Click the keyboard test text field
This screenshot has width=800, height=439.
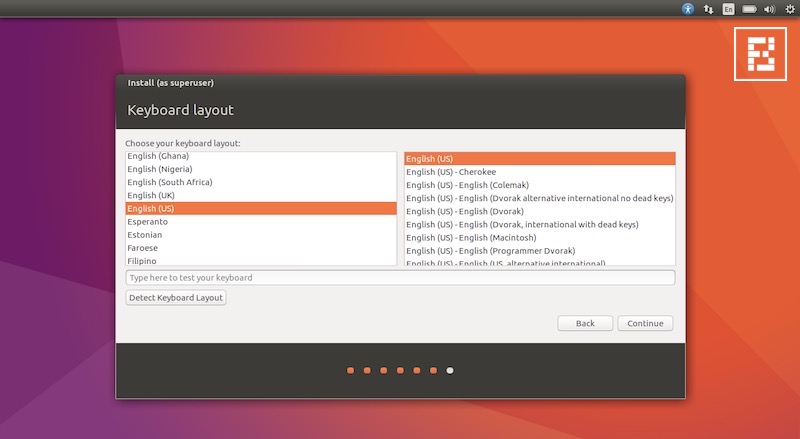400,278
